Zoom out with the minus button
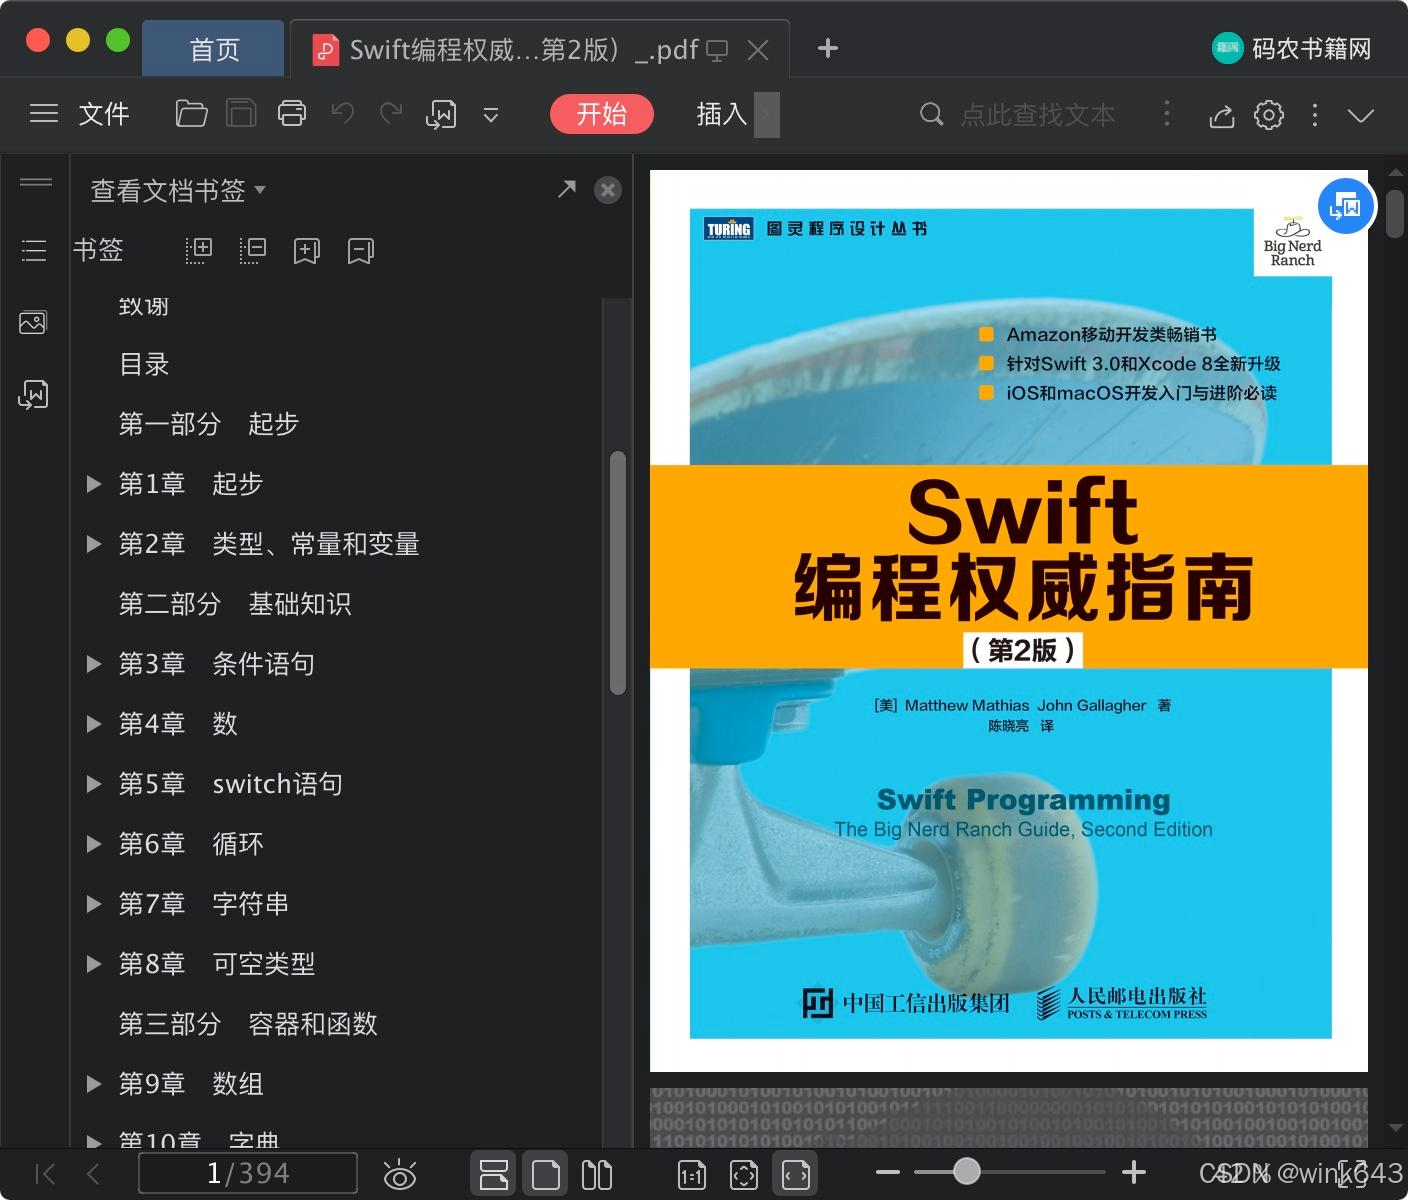This screenshot has width=1408, height=1200. click(887, 1172)
